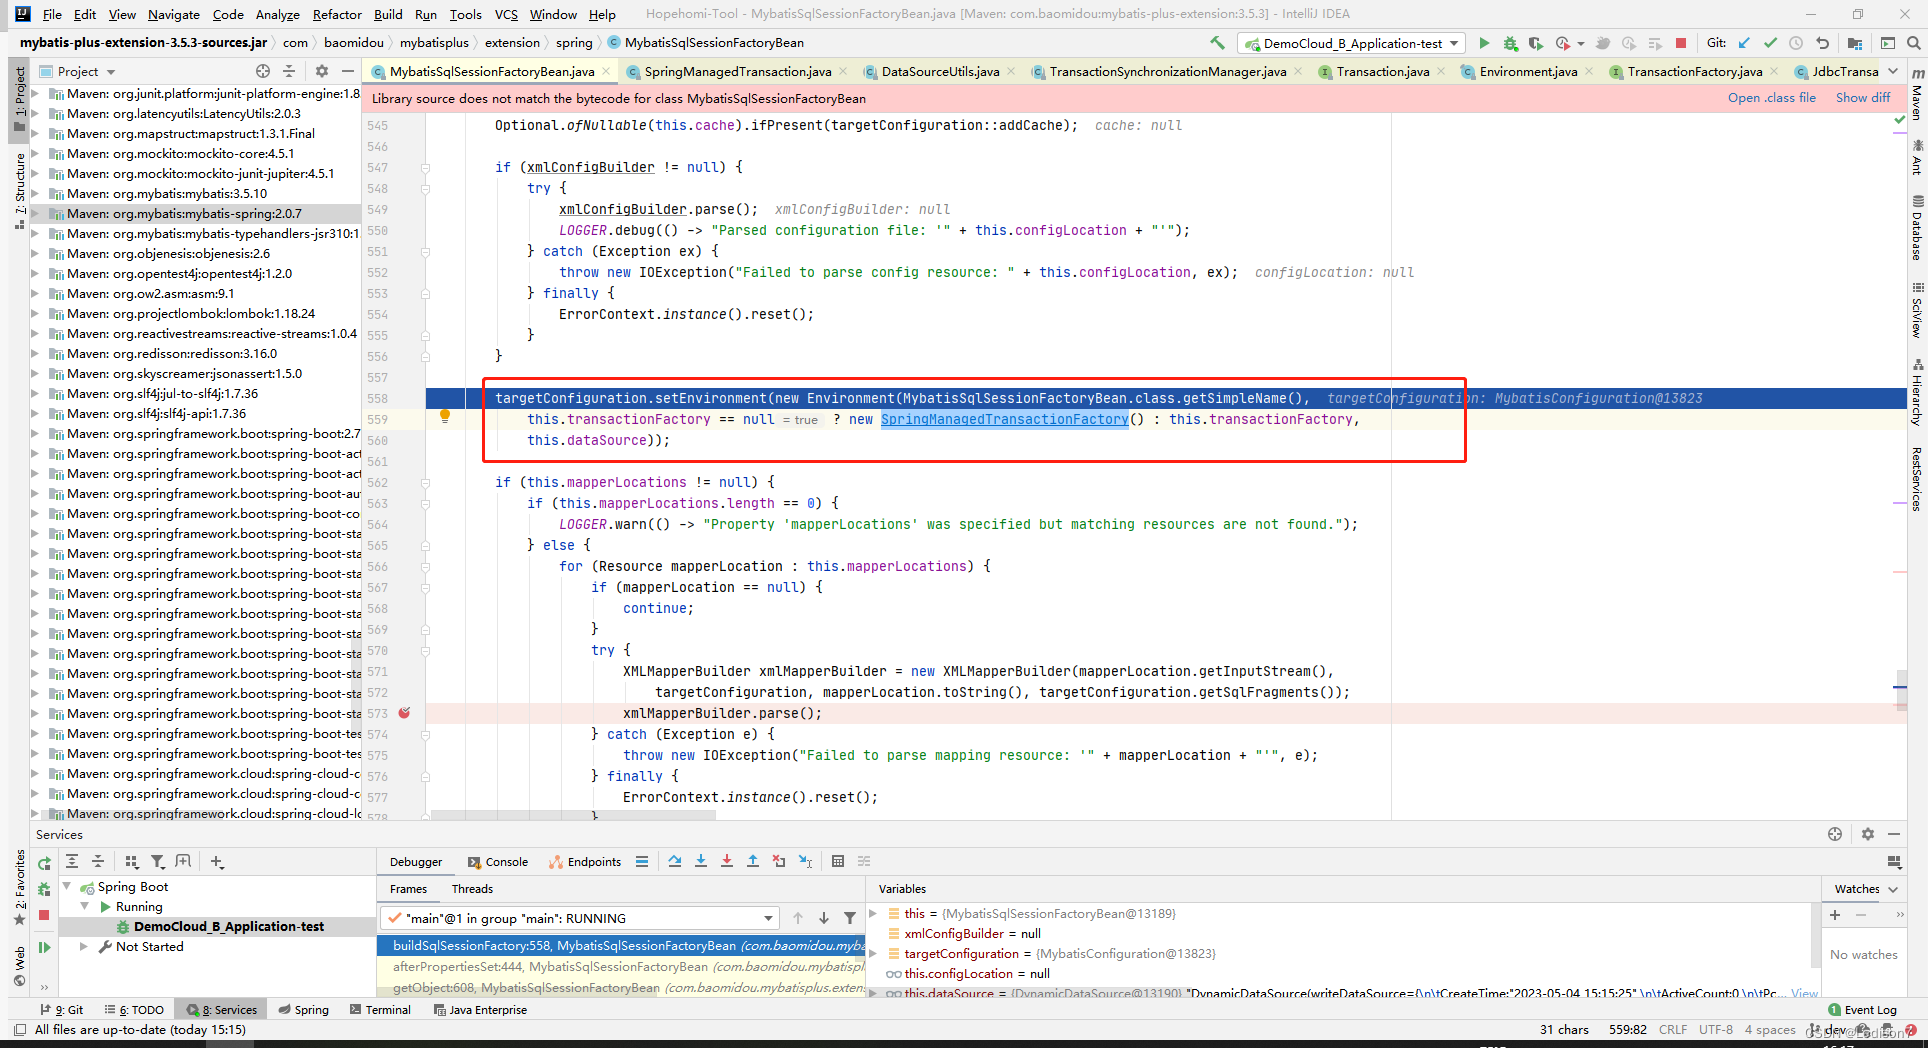
Task: Open the Navigate menu
Action: click(x=173, y=14)
